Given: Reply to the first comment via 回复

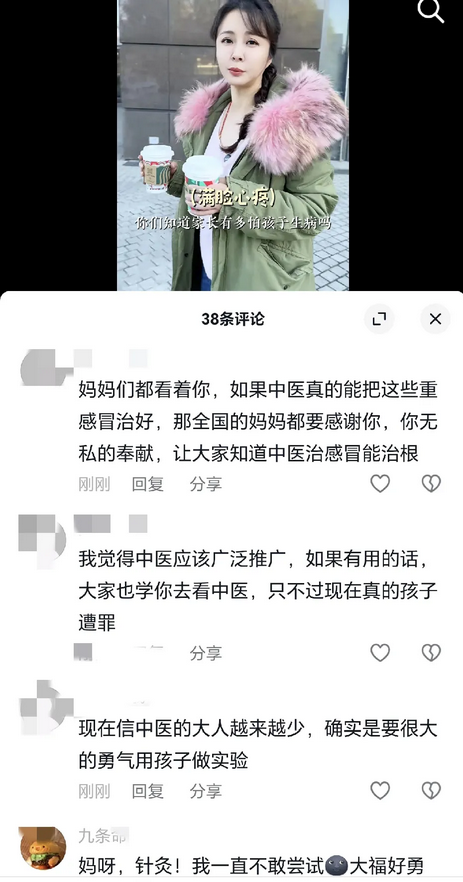Looking at the screenshot, I should 147,484.
